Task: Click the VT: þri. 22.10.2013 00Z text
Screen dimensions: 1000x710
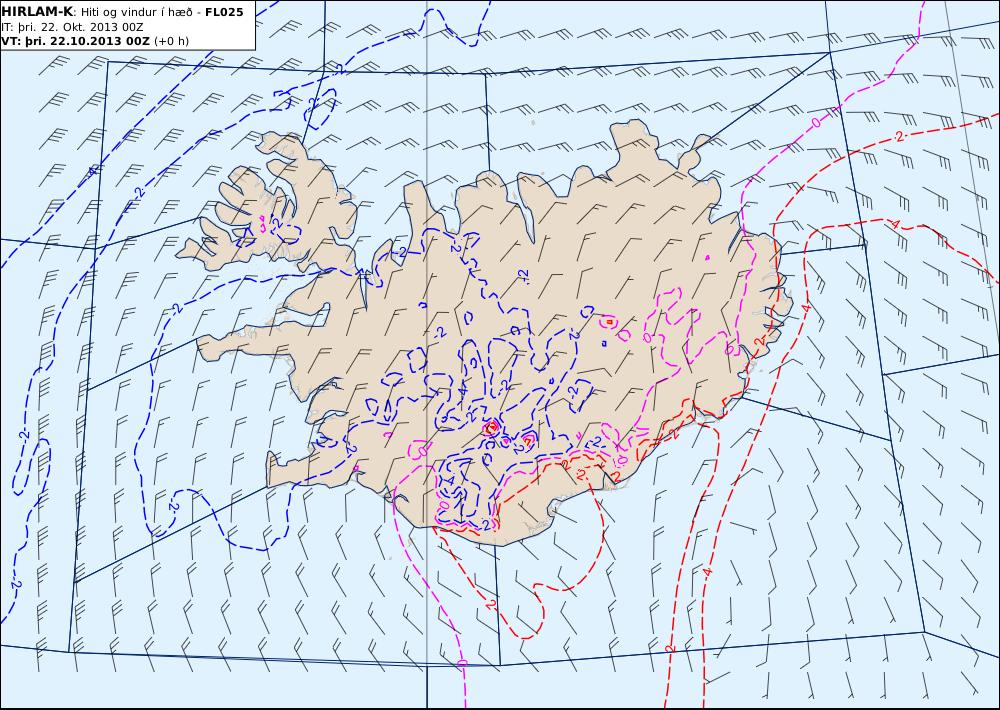Action: [x=75, y=41]
